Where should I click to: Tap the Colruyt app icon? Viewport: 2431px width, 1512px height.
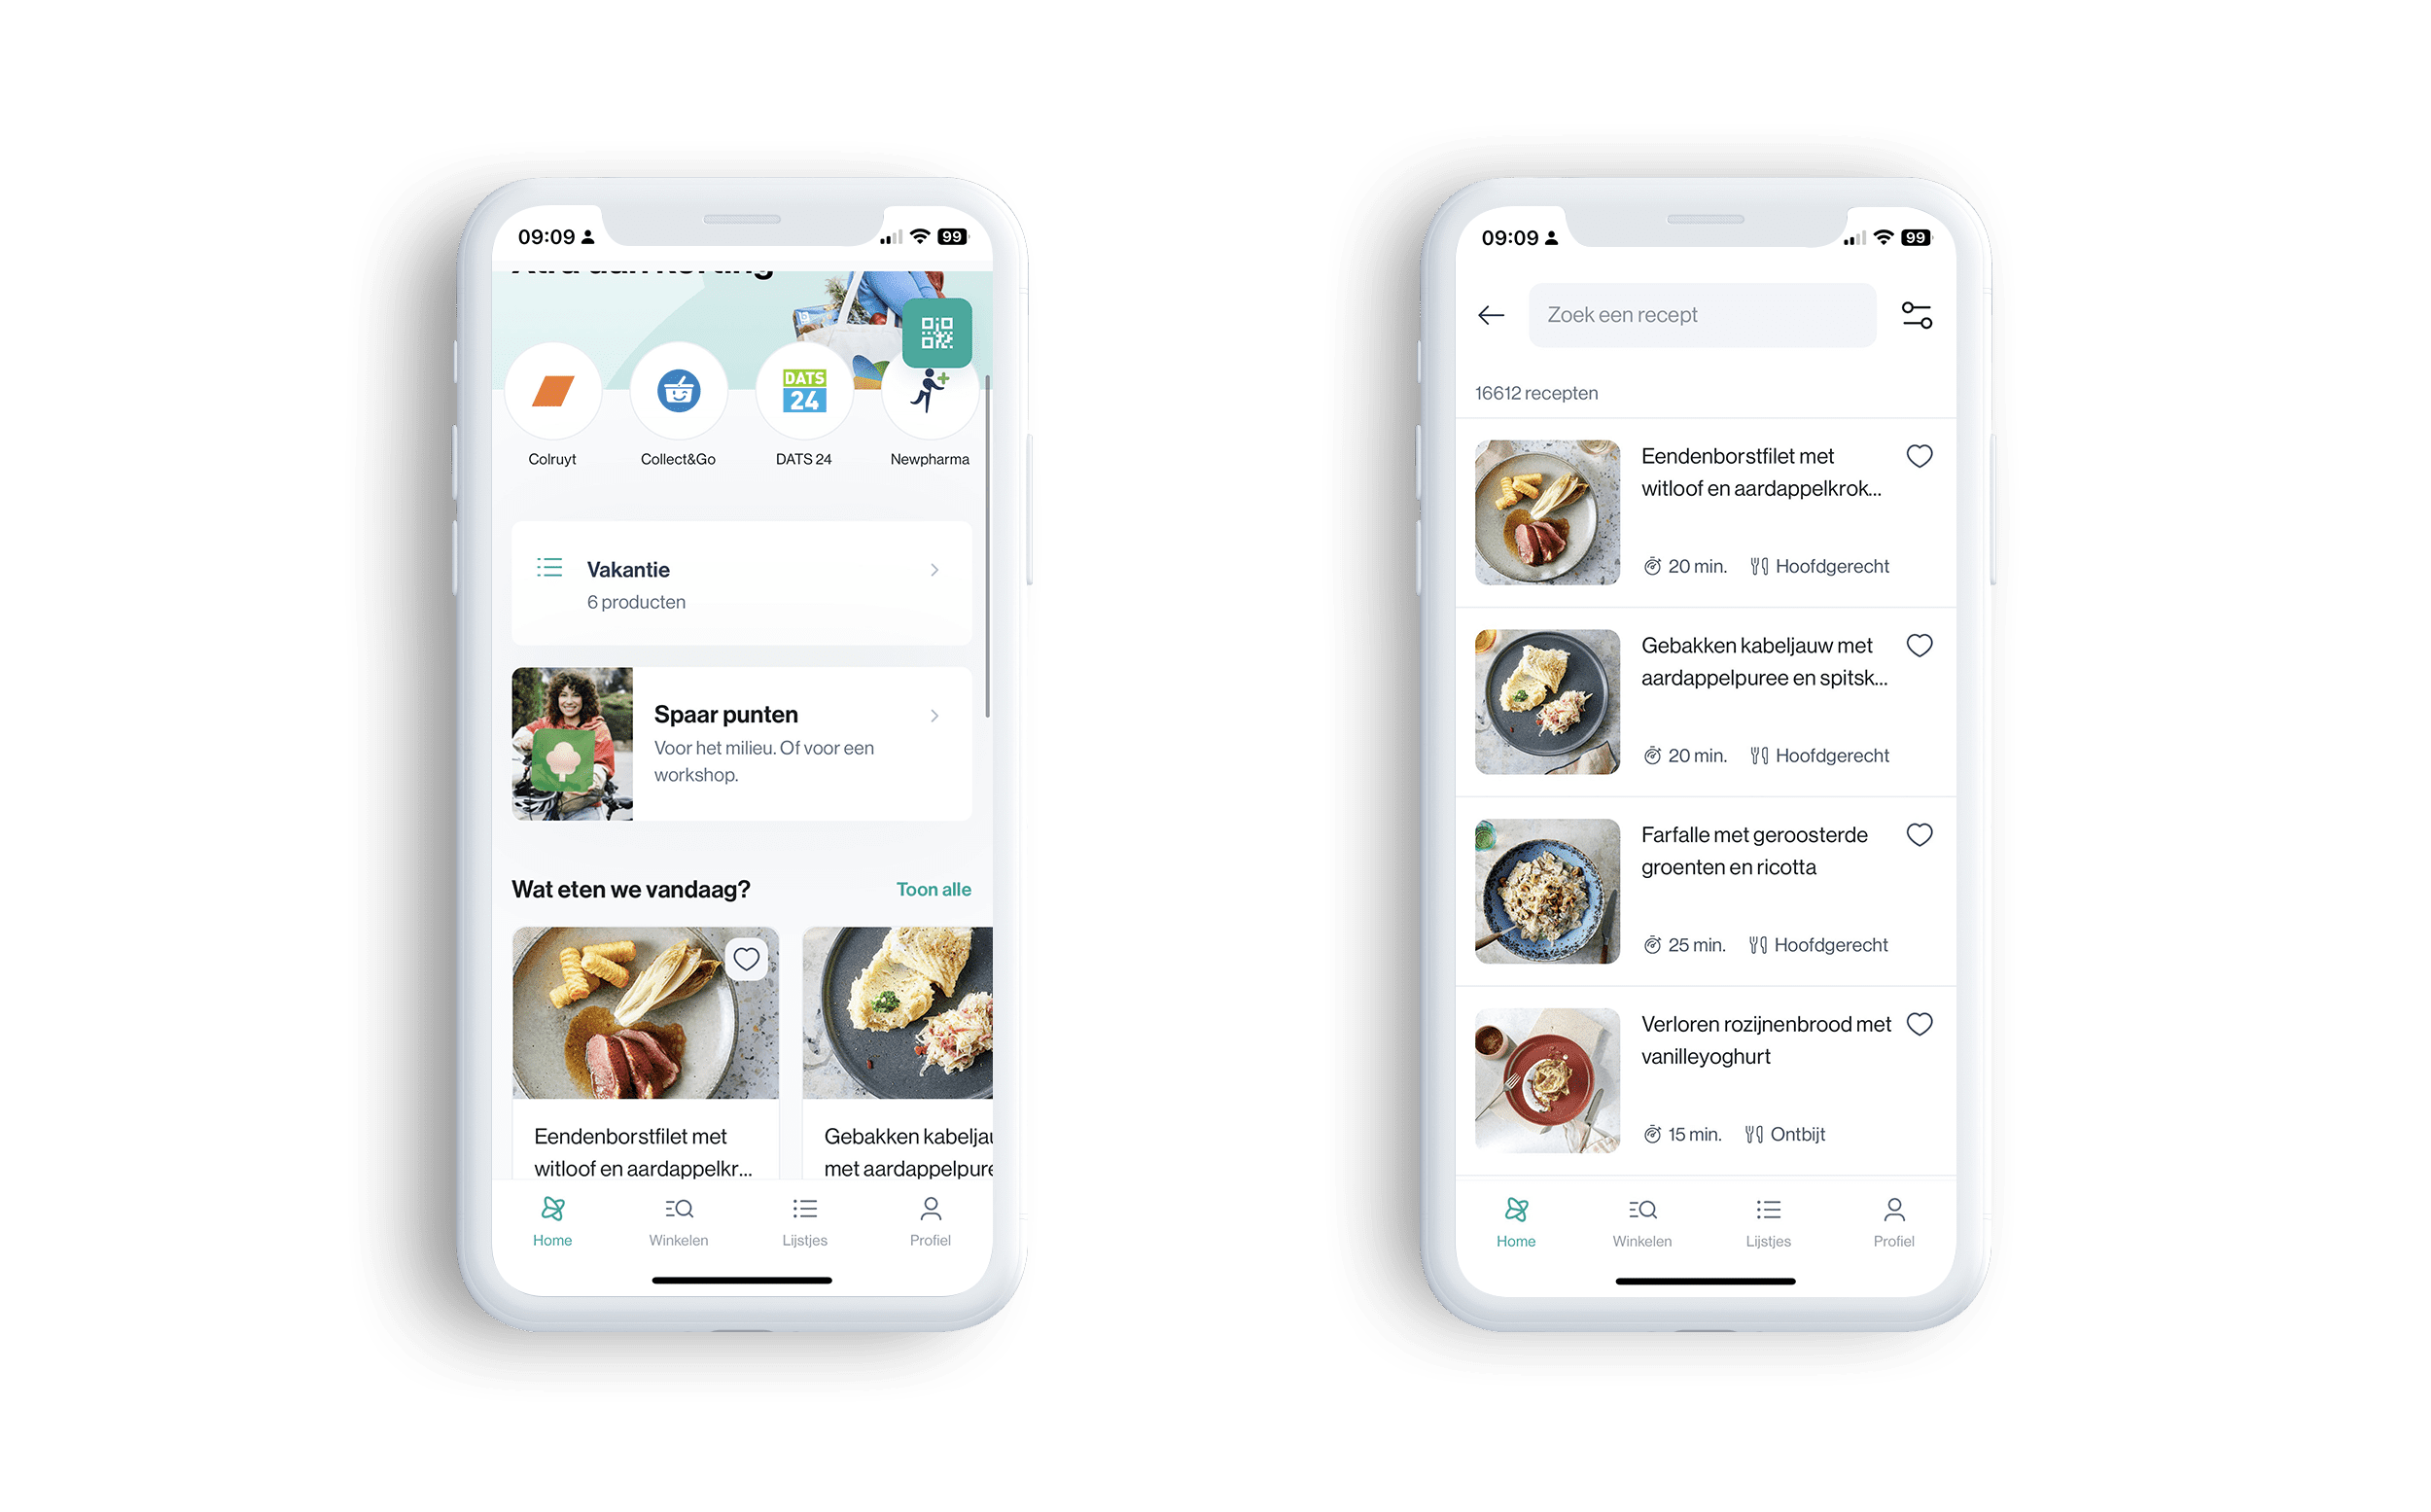click(552, 397)
